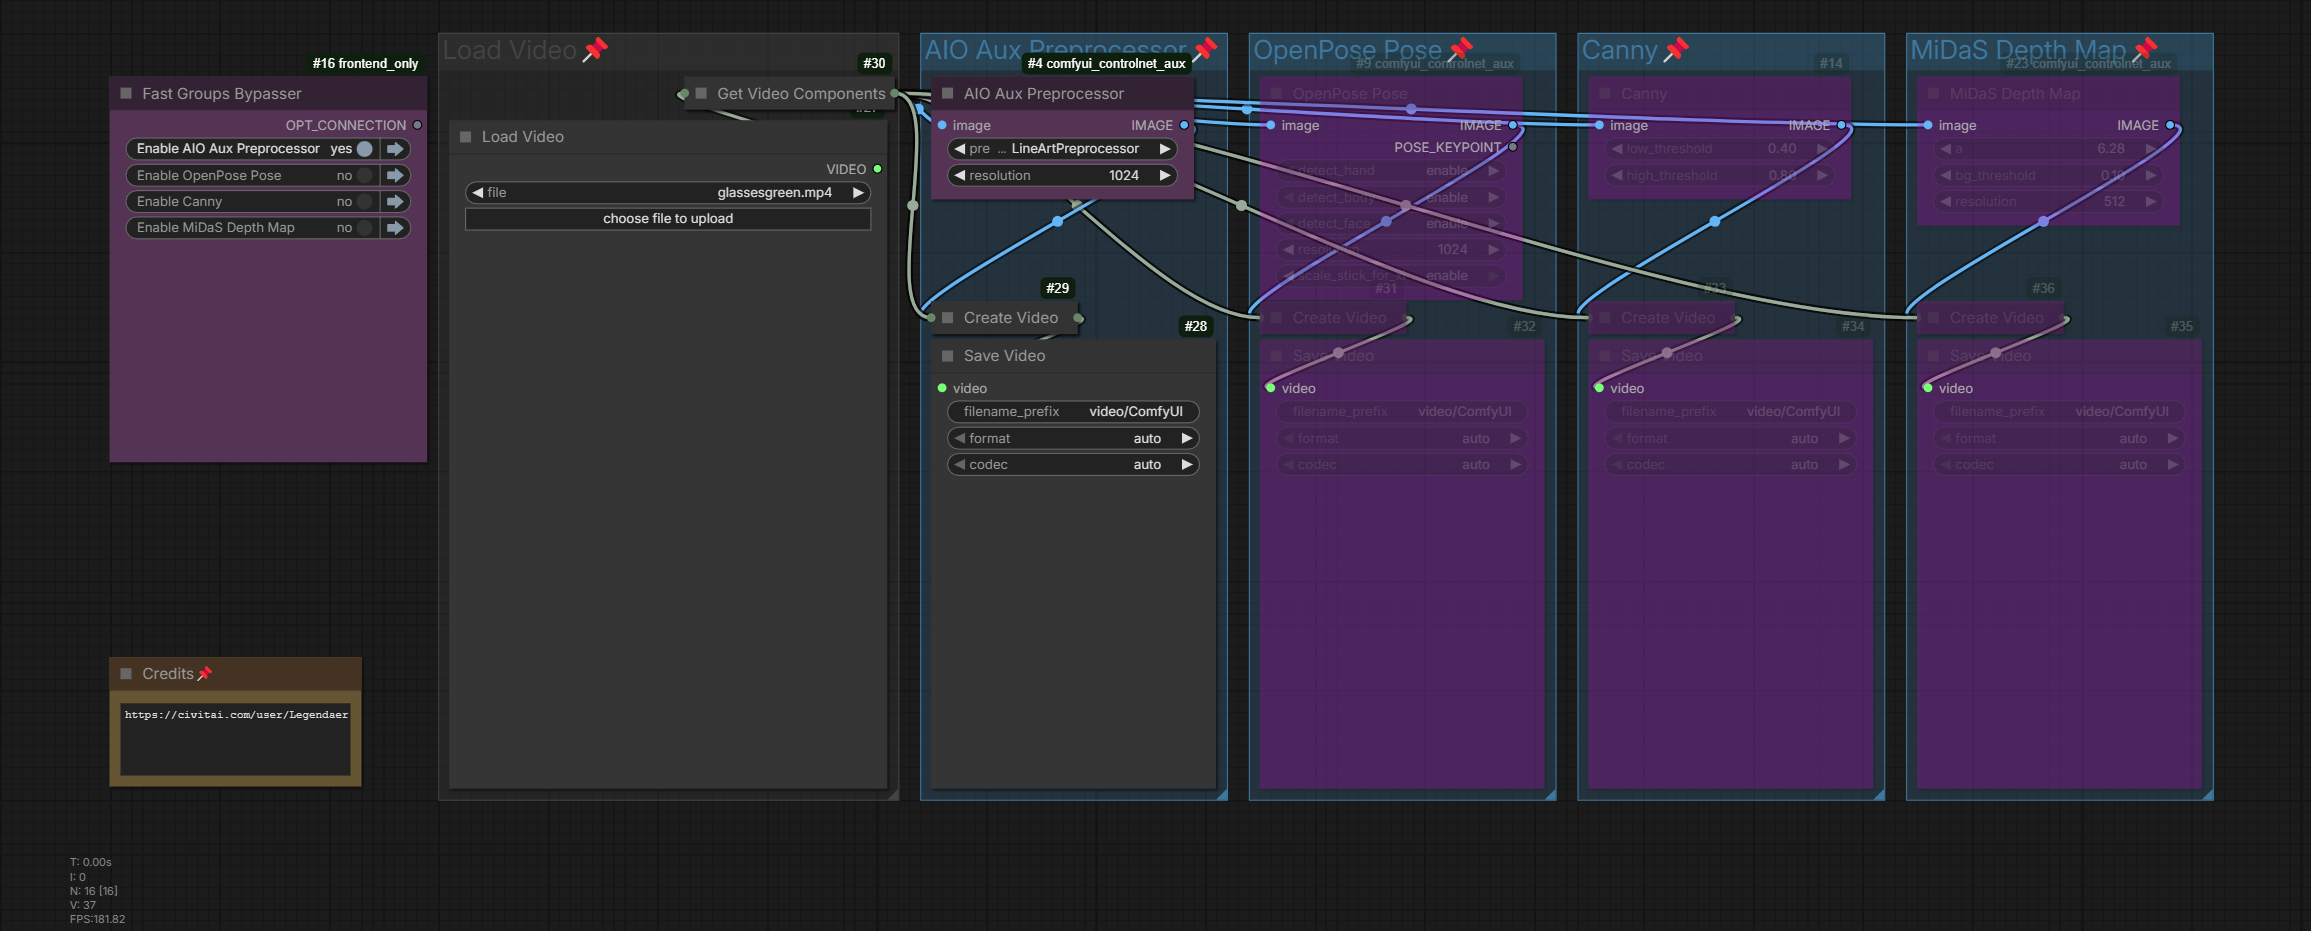This screenshot has width=2311, height=931.
Task: Click the Credits text box with civitai URL
Action: coord(235,739)
